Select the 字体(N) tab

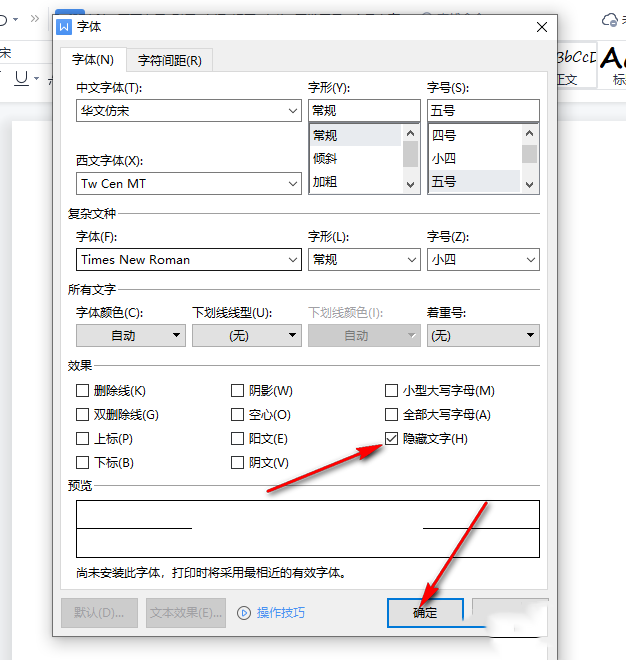tap(94, 60)
